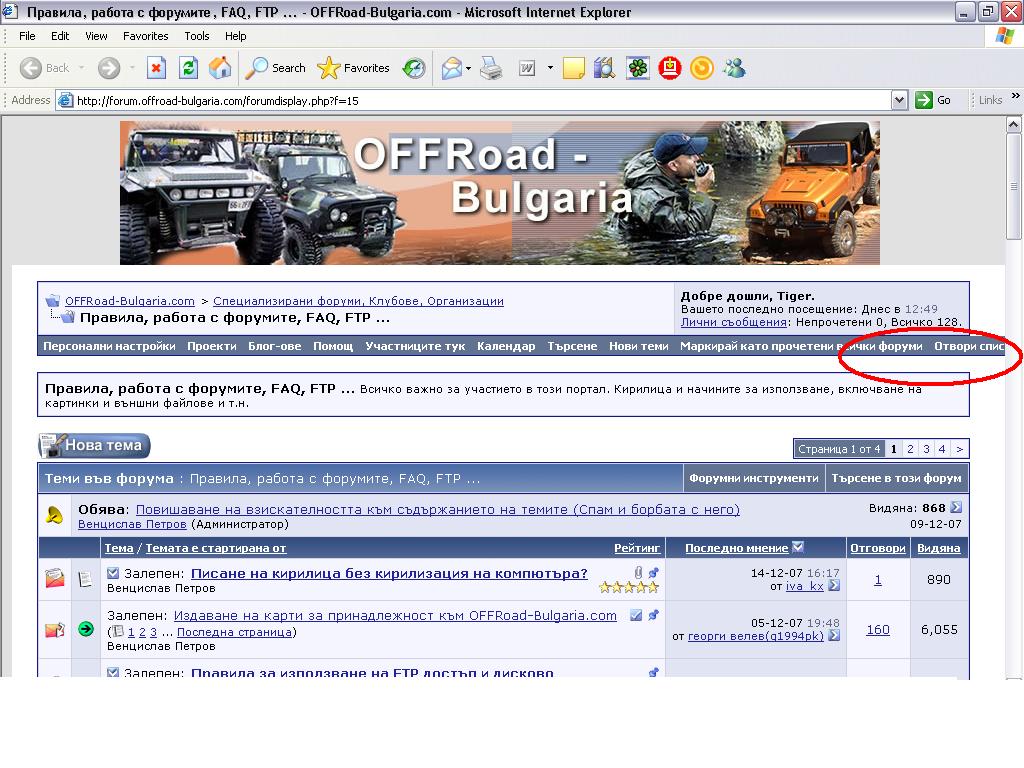Click the ICQ flower icon in toolbar
The height and width of the screenshot is (768, 1024).
coord(637,68)
